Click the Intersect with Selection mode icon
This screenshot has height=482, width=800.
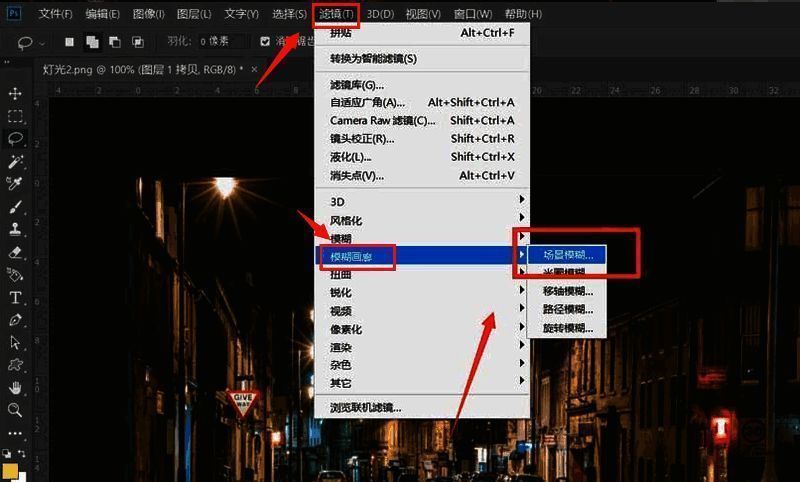click(x=138, y=42)
